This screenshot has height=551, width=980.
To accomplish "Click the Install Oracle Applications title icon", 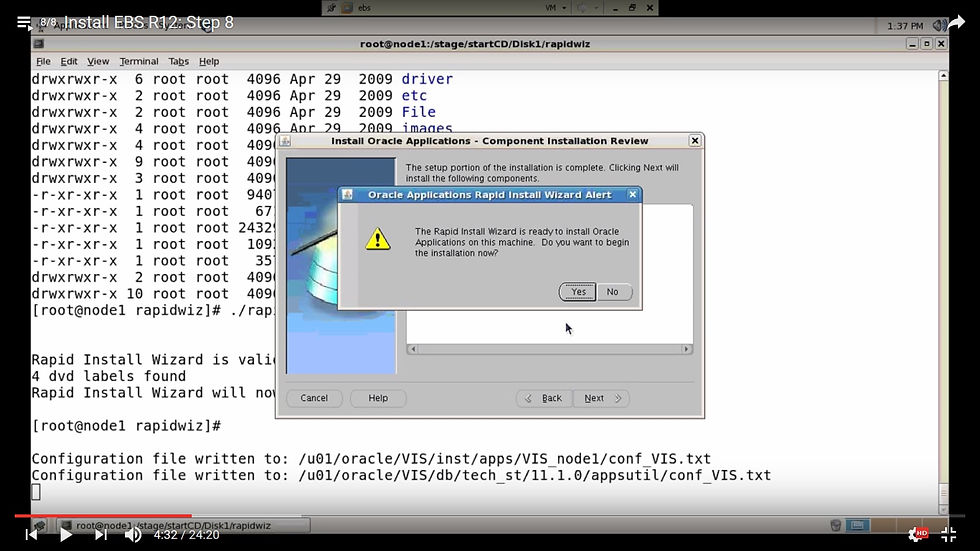I will click(x=285, y=141).
